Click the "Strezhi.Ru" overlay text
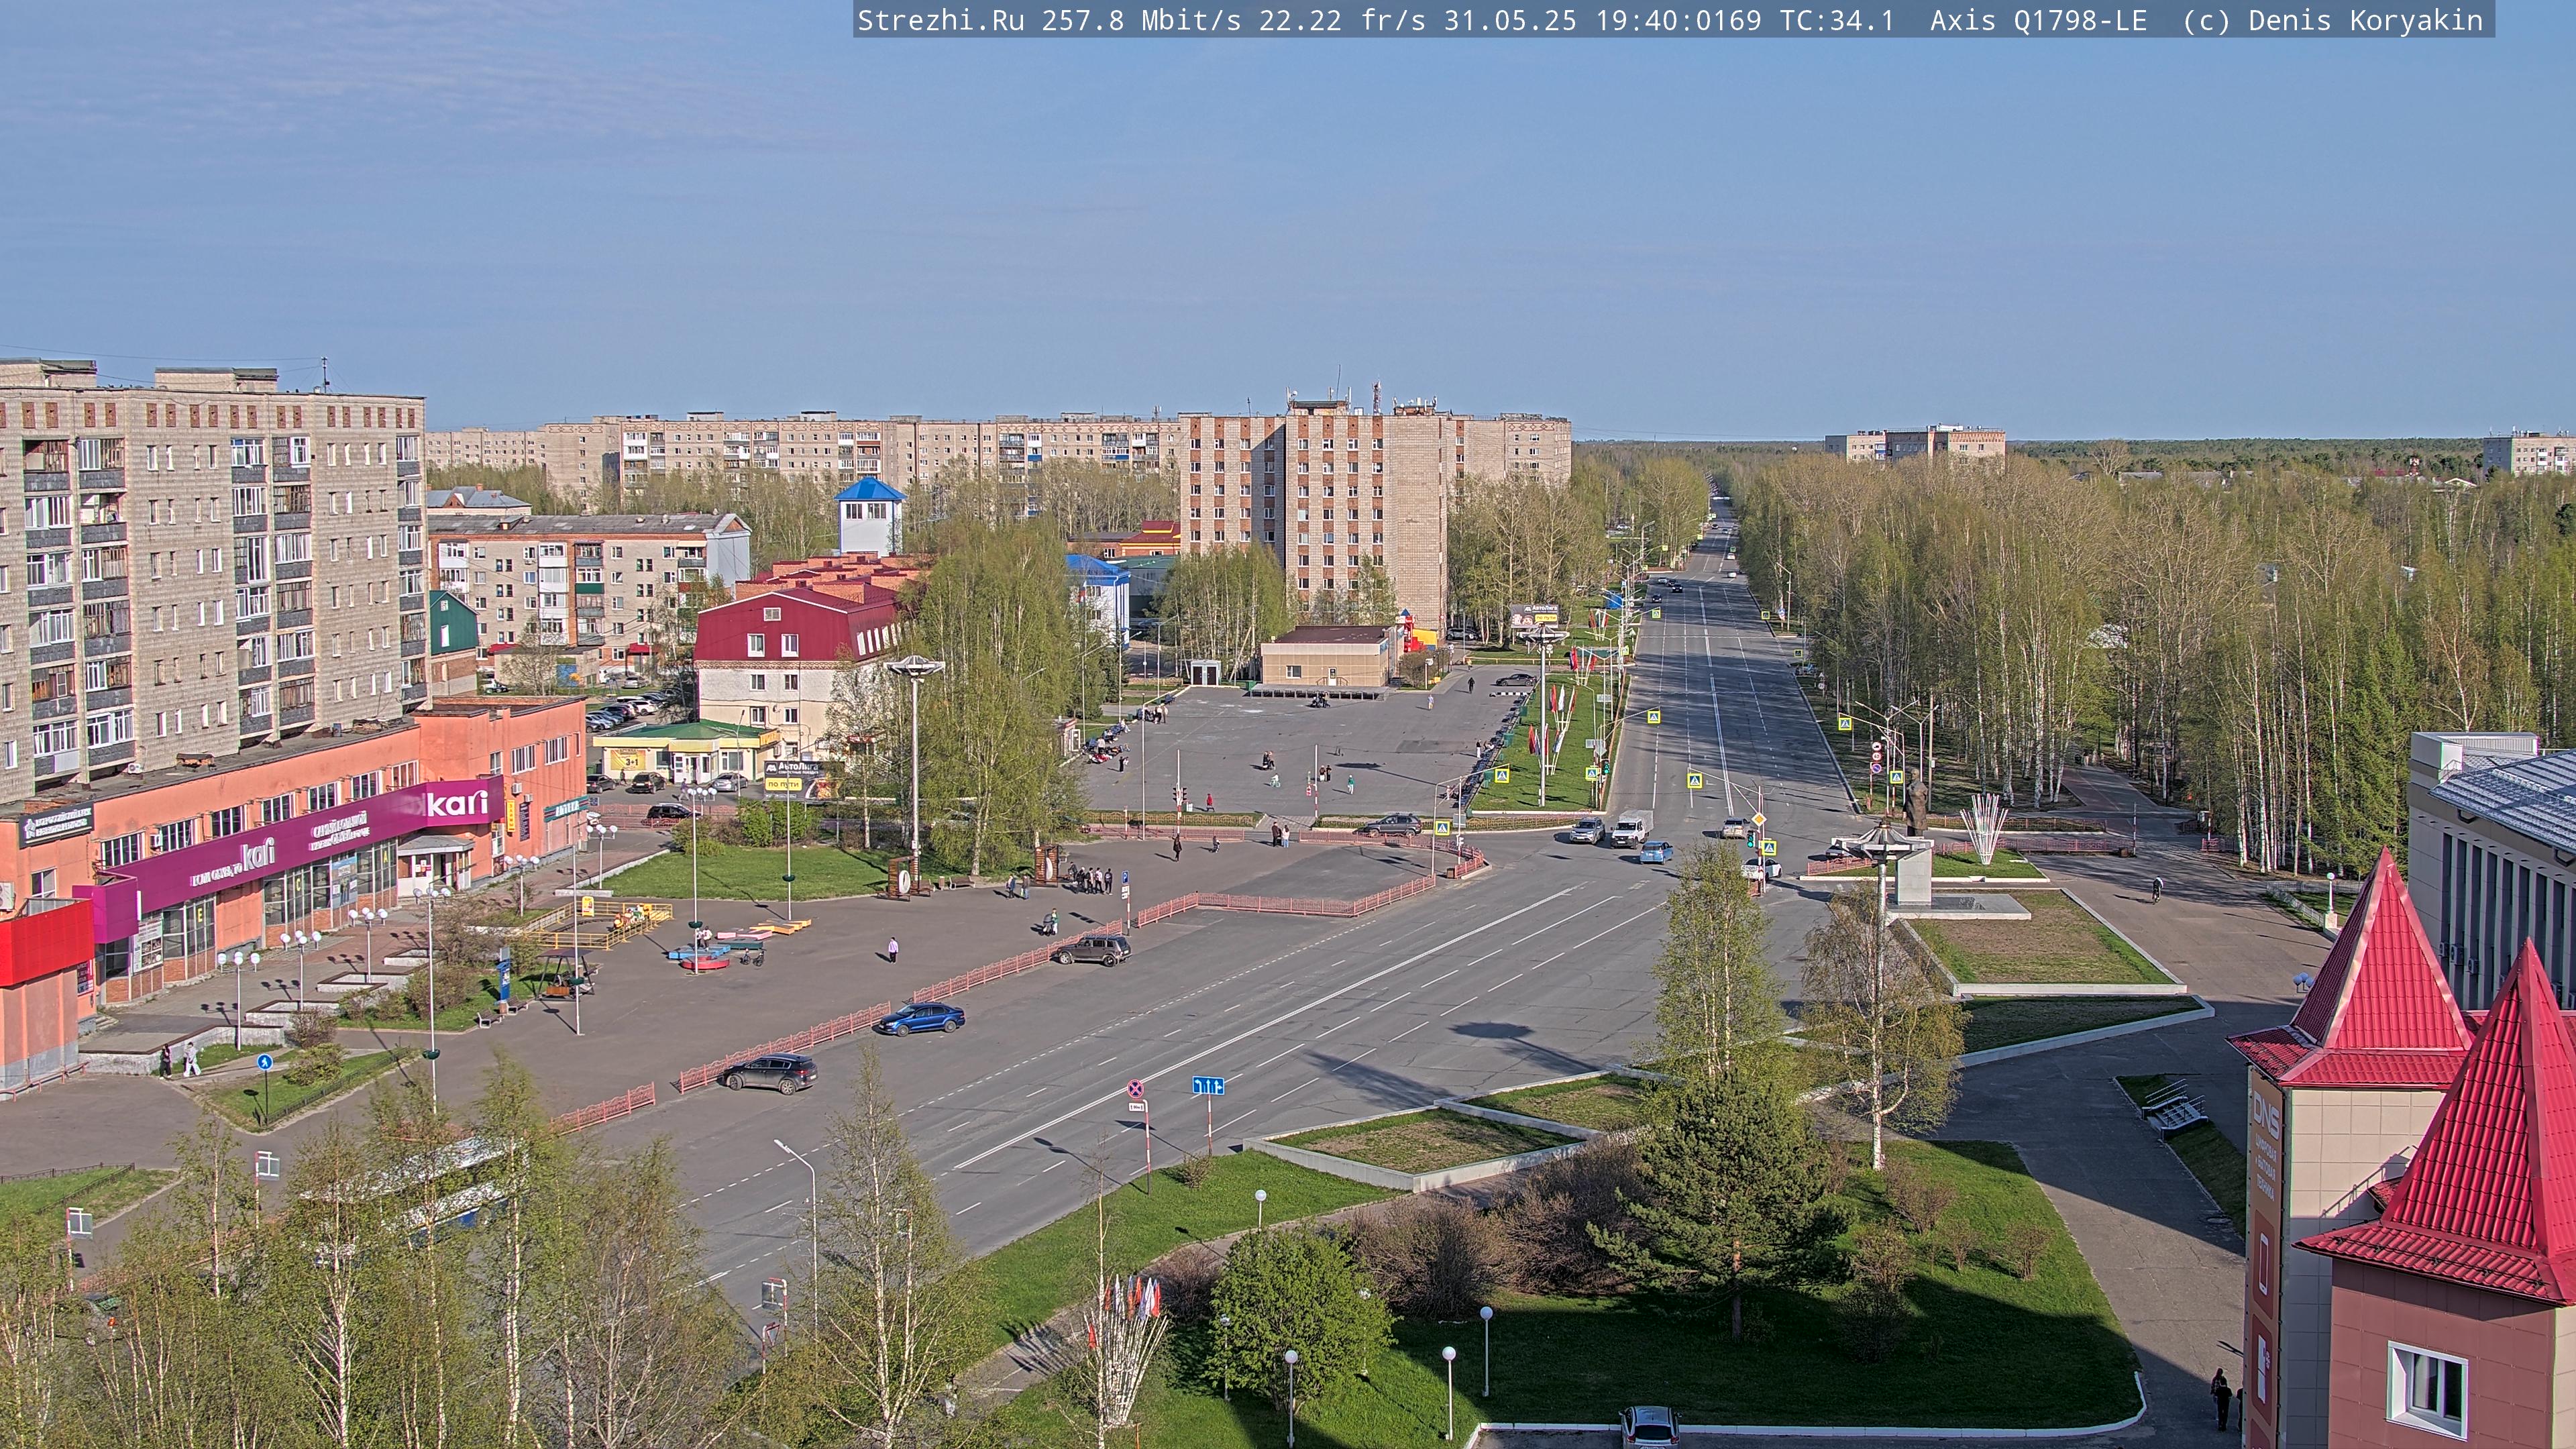 pos(941,21)
